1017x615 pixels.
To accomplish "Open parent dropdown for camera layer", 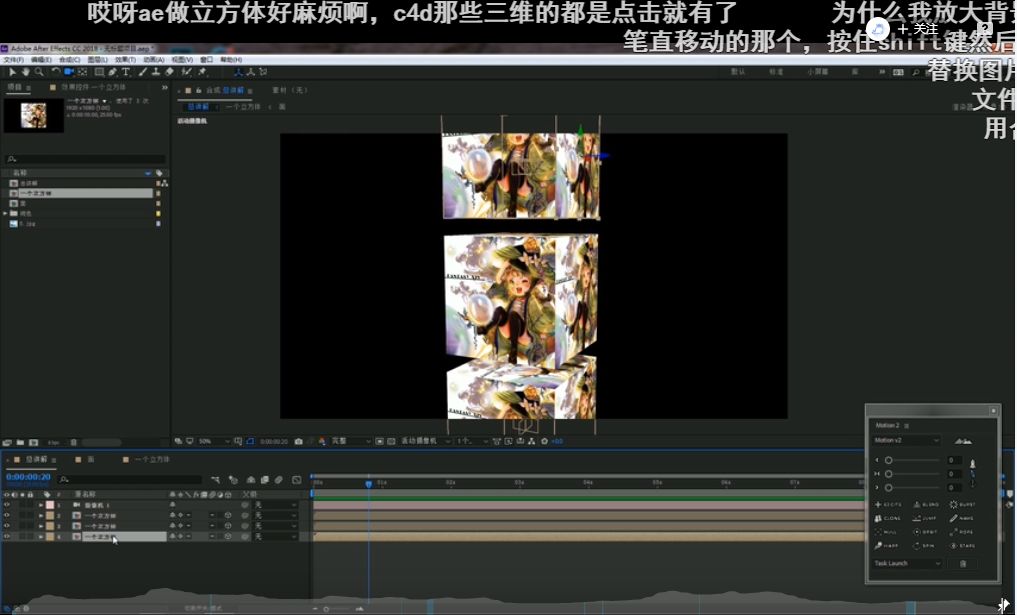I will tap(276, 505).
